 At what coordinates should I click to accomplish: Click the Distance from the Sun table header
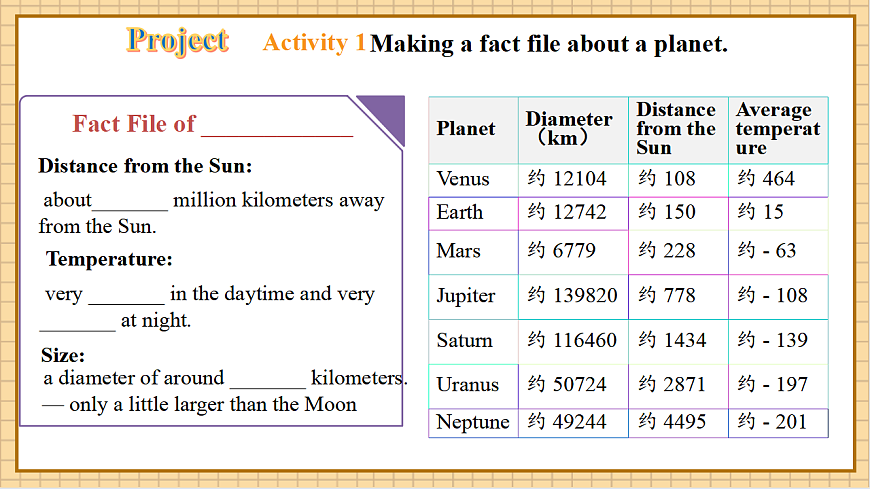click(x=678, y=129)
